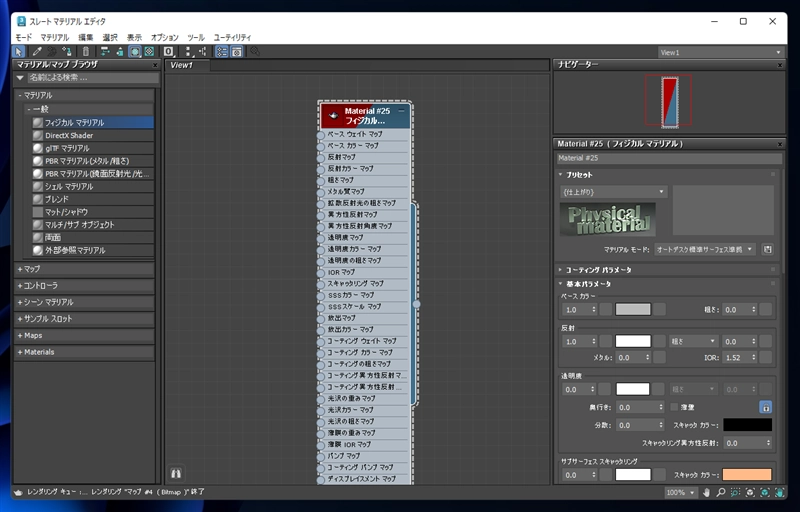Click Pan to Selected icon
Screen dimensions: 800x512
pos(780,493)
